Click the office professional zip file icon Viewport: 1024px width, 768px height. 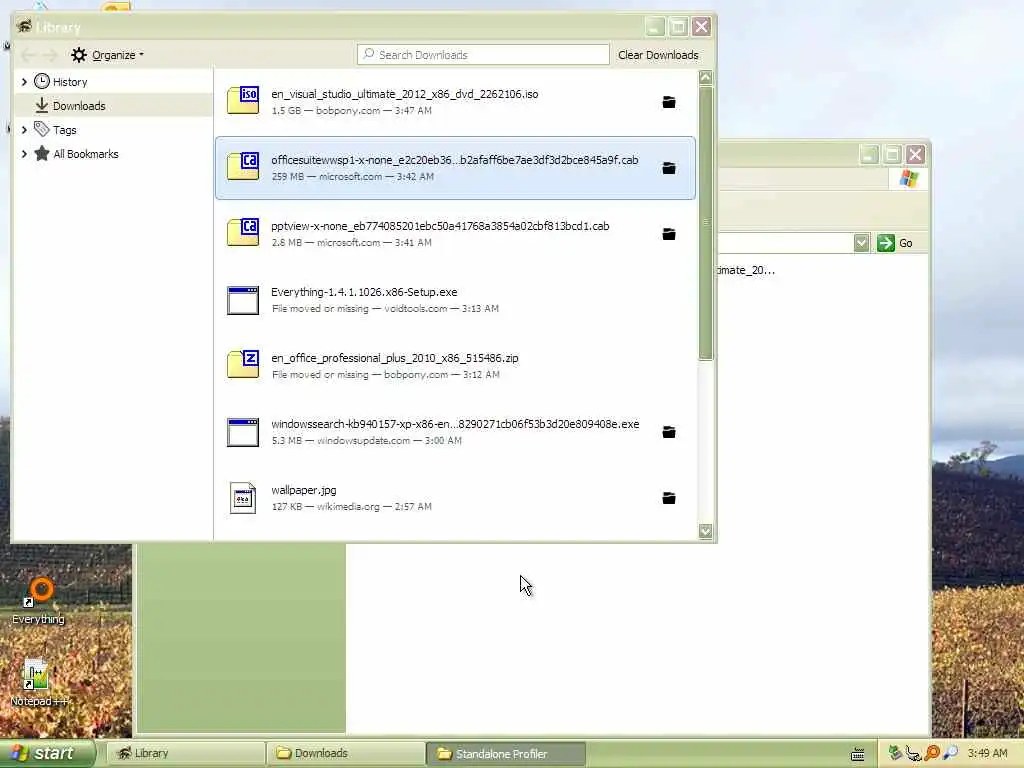coord(243,364)
